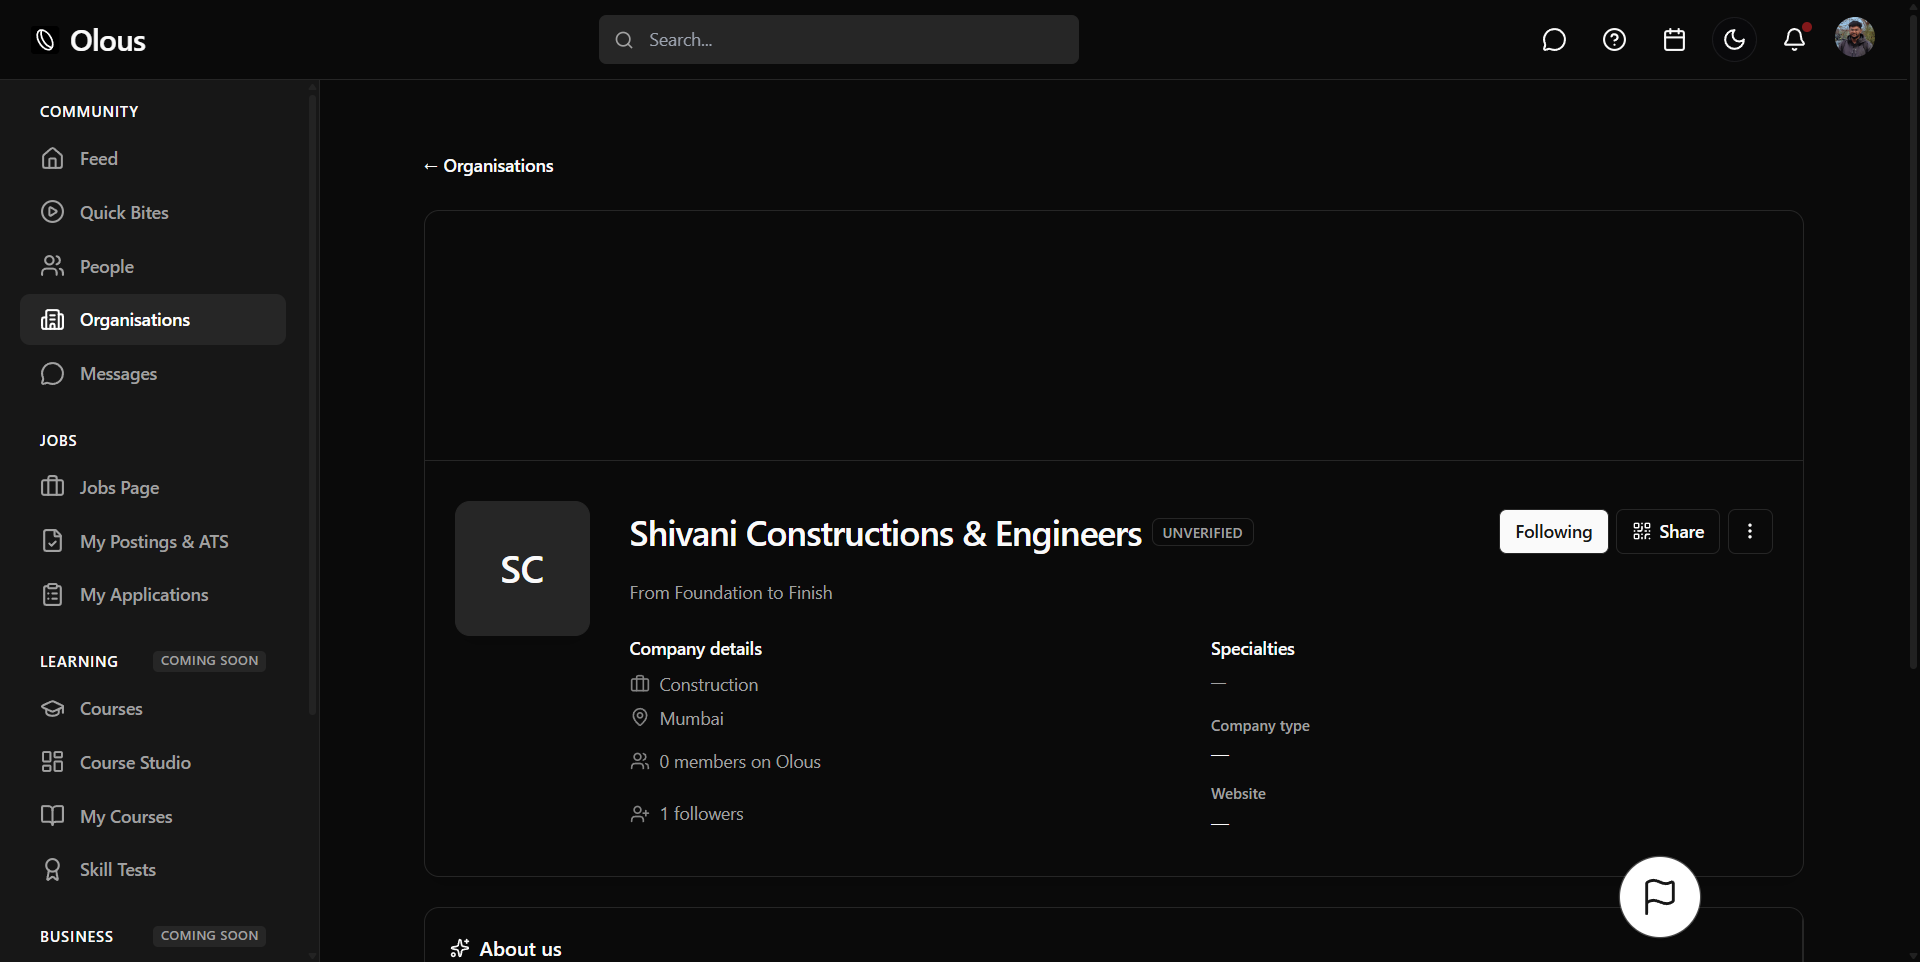Click the Quick Bites play icon

tap(52, 212)
